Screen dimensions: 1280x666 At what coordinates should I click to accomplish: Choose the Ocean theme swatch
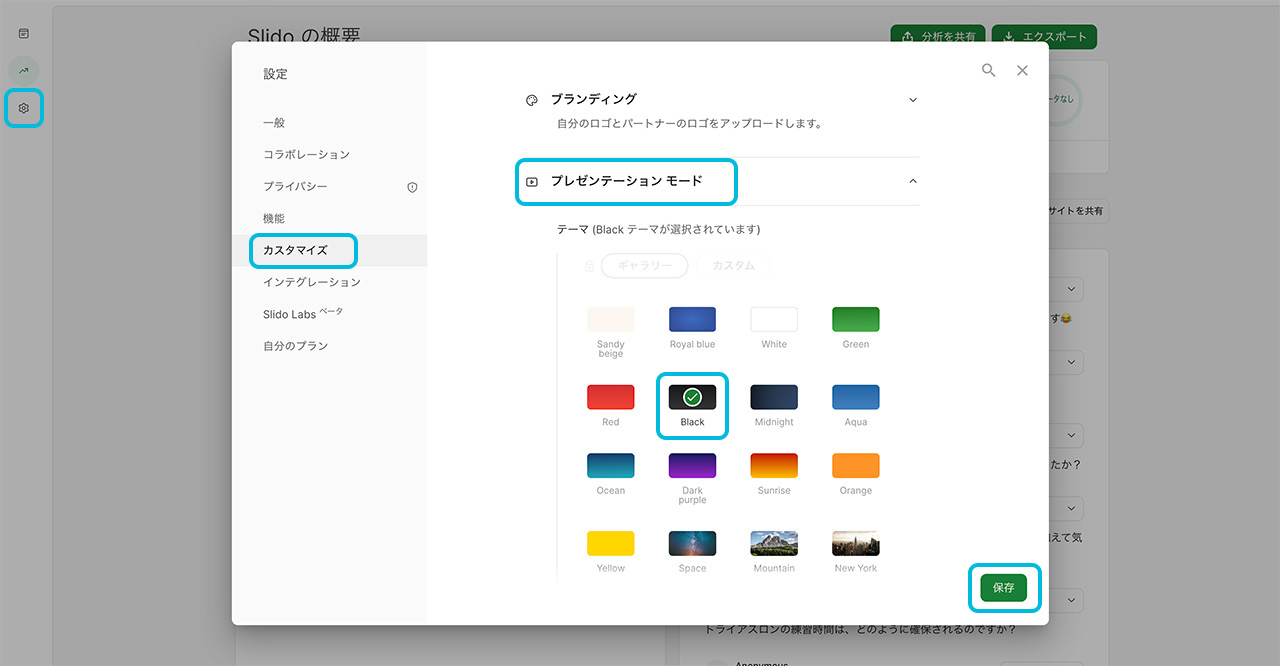[x=611, y=466]
